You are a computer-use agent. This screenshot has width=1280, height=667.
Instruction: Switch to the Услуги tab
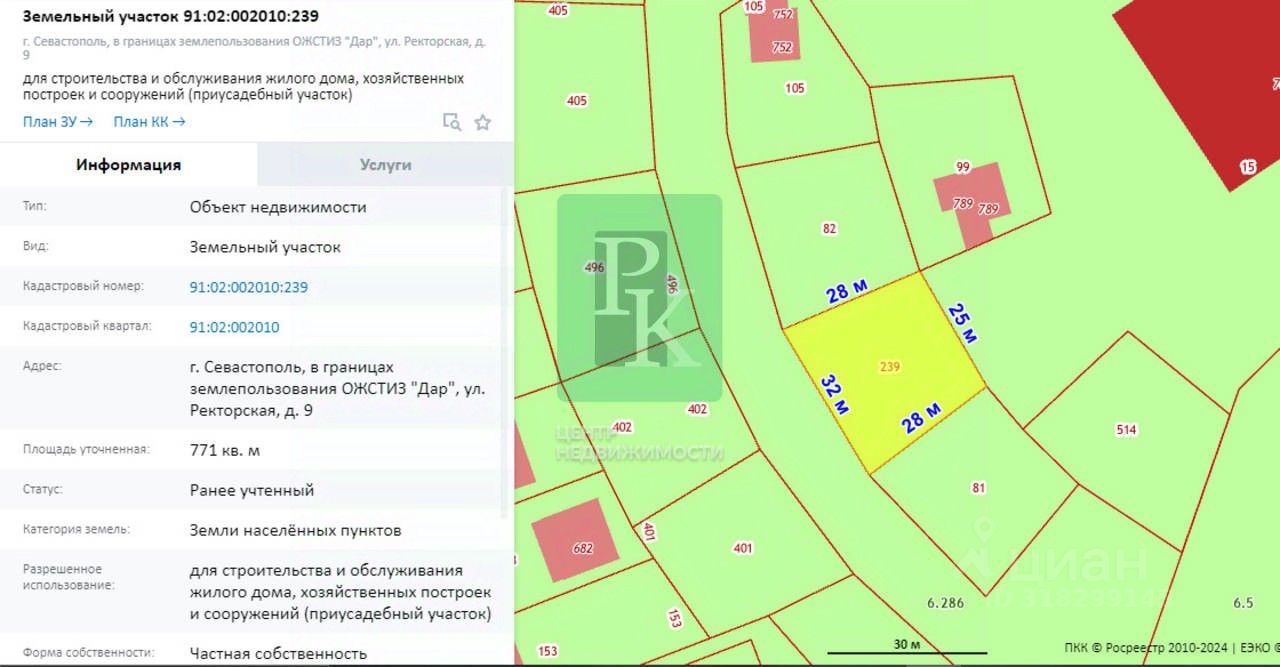coord(385,165)
